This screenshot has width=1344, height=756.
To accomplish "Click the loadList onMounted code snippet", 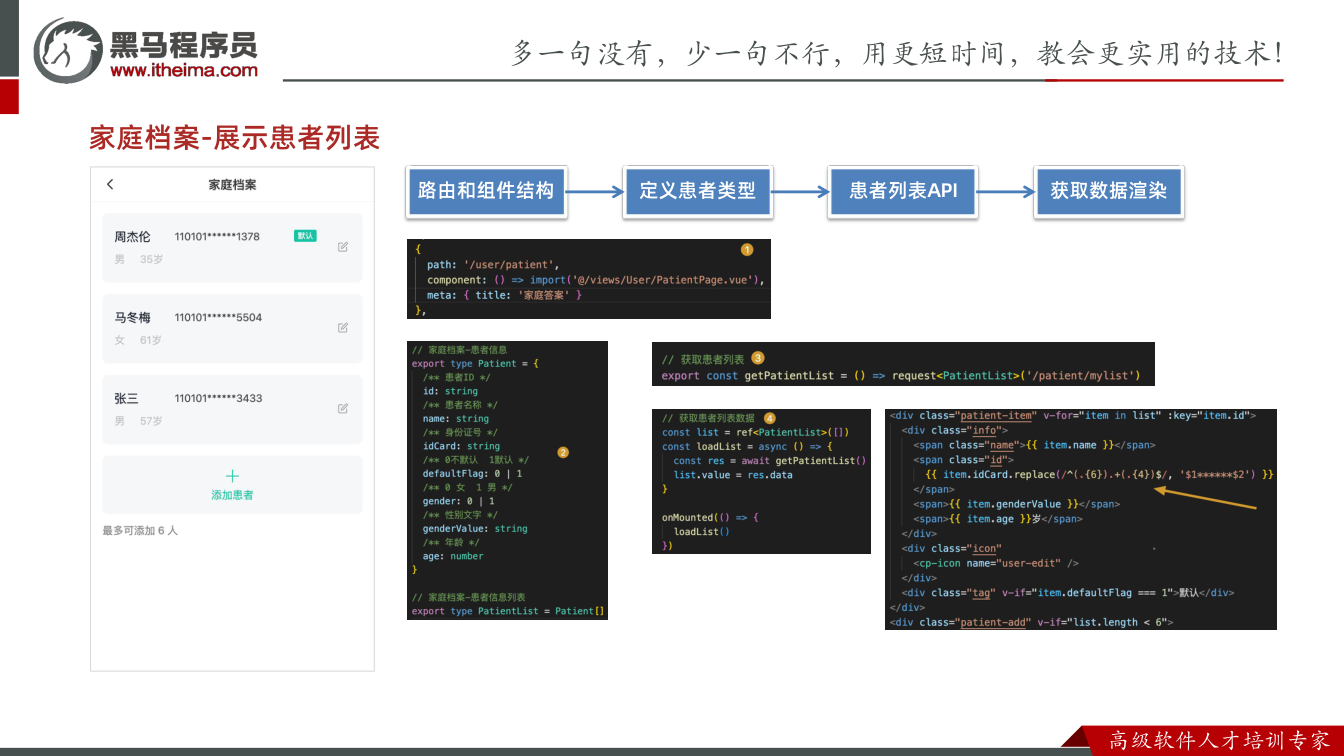I will tap(761, 481).
